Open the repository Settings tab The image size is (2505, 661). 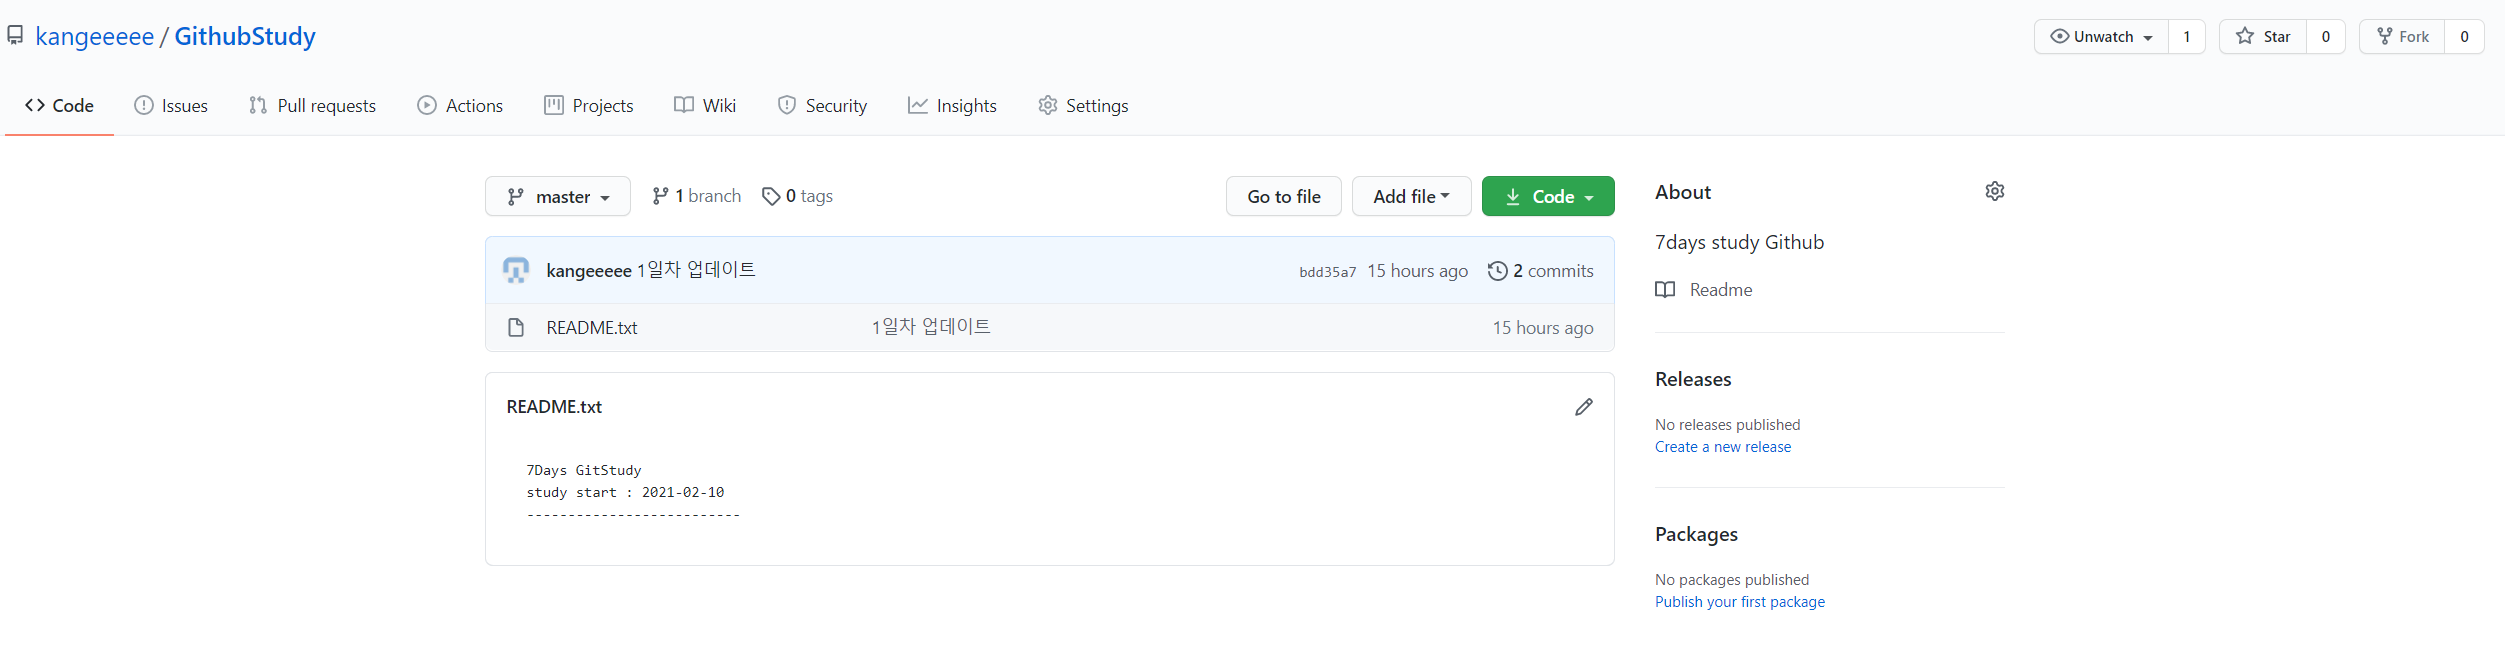(x=1083, y=105)
